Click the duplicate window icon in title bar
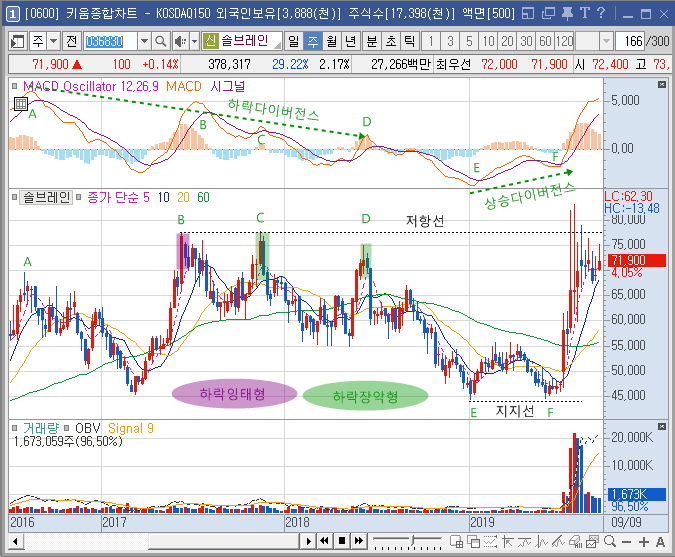The width and height of the screenshot is (675, 557). coord(548,13)
